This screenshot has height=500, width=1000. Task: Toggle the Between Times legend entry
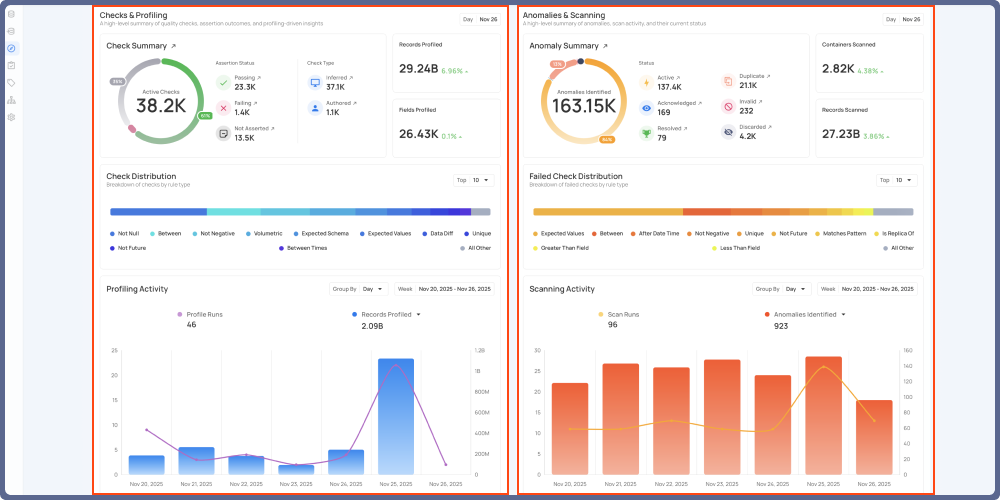[304, 248]
